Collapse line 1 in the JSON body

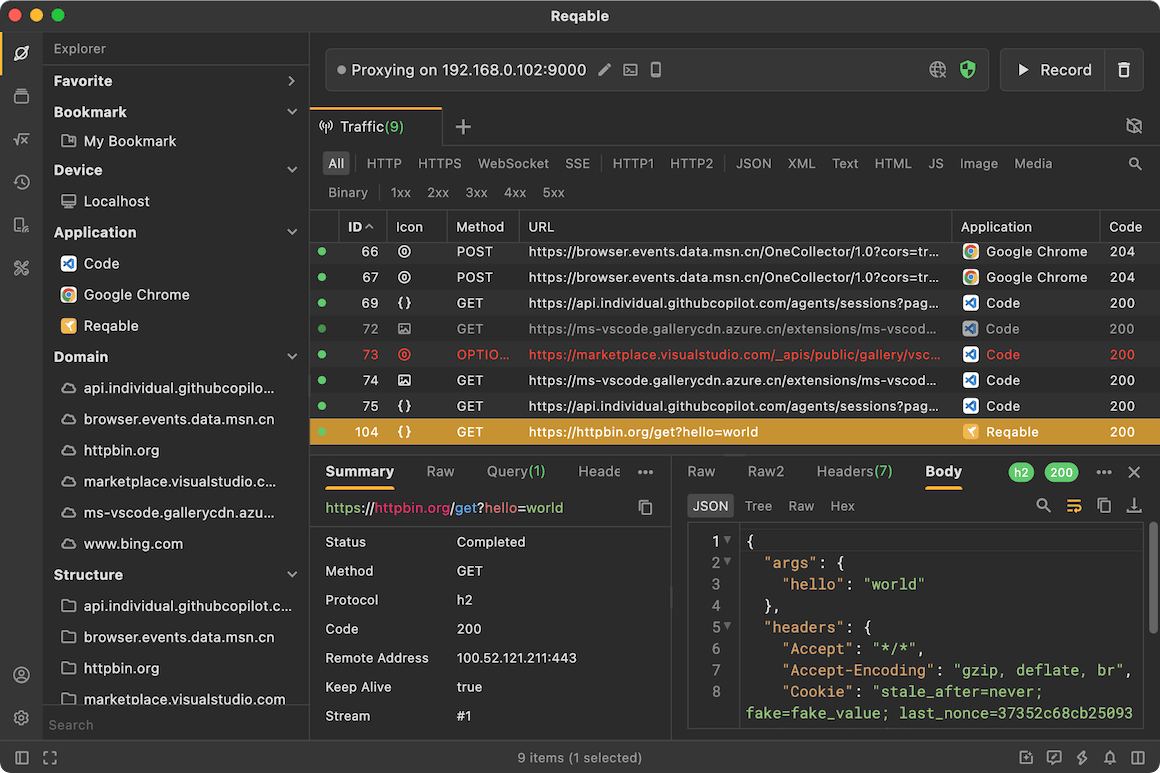point(728,540)
